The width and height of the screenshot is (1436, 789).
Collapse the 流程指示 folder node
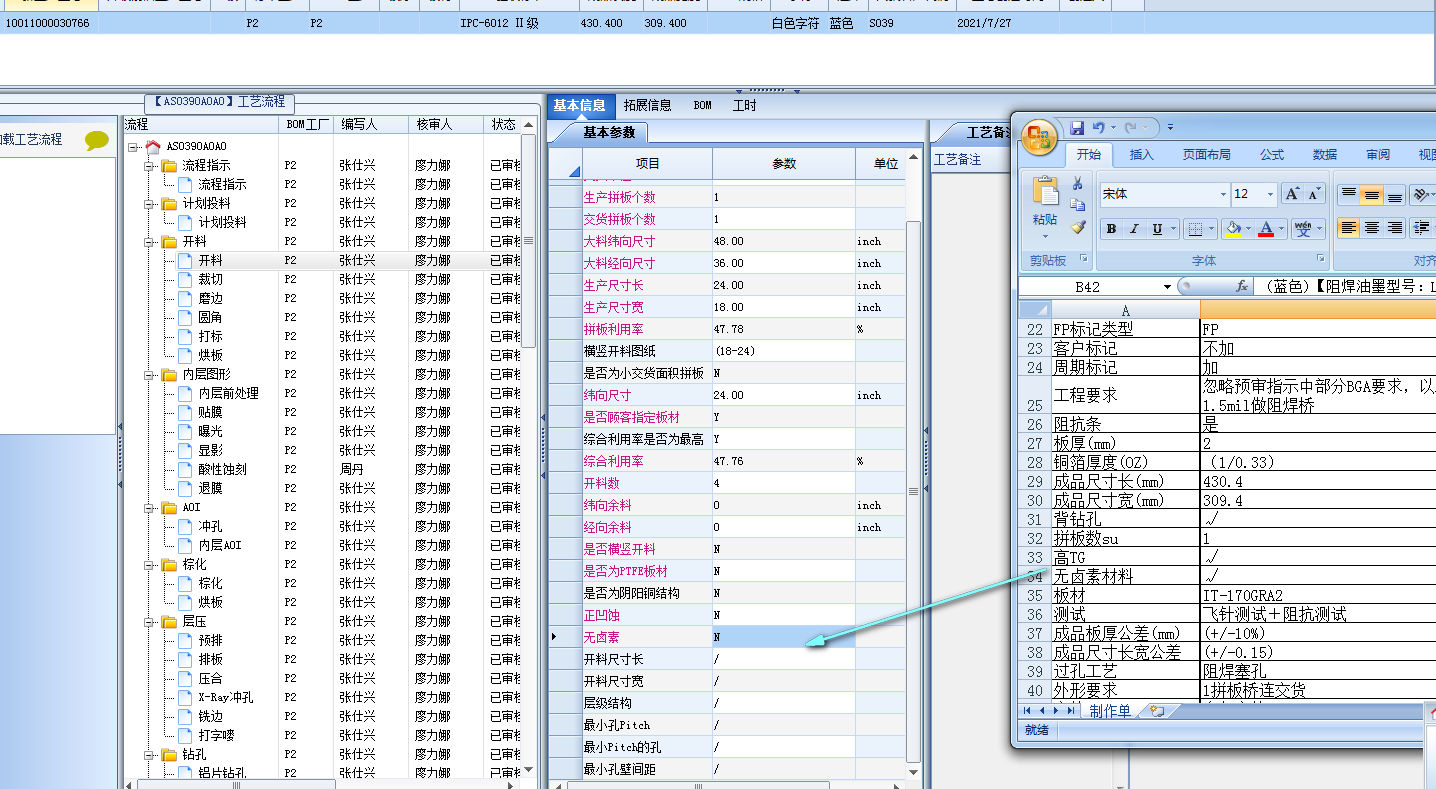pos(149,165)
